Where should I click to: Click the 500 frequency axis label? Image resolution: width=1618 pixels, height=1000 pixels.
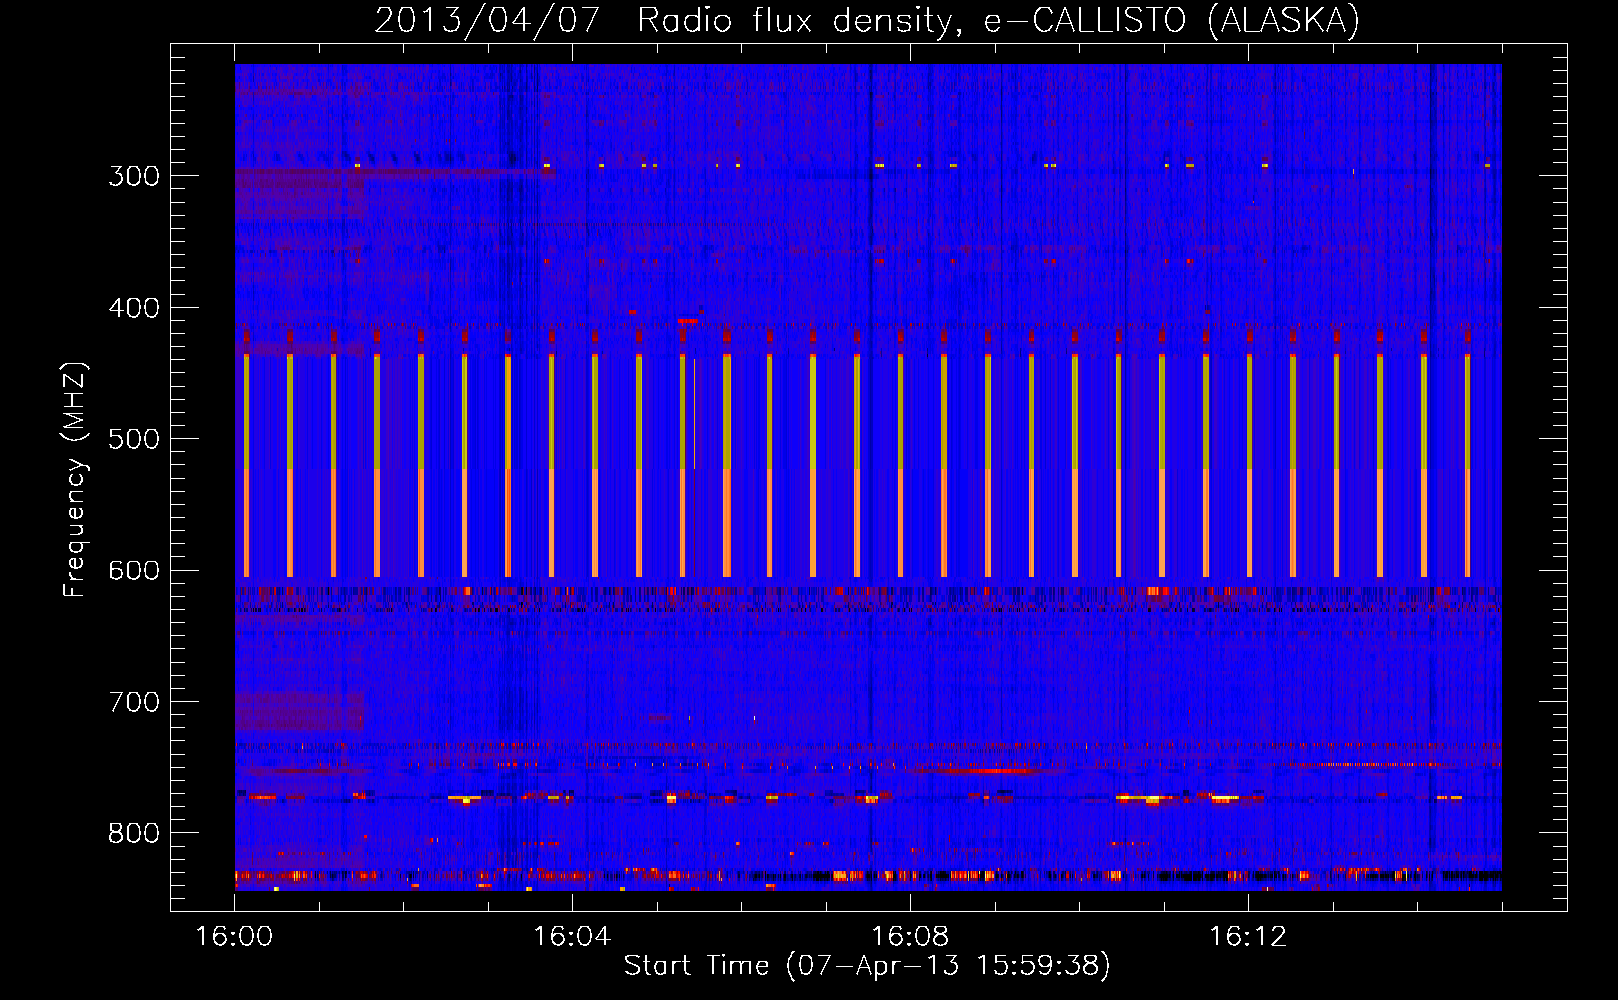tap(134, 439)
